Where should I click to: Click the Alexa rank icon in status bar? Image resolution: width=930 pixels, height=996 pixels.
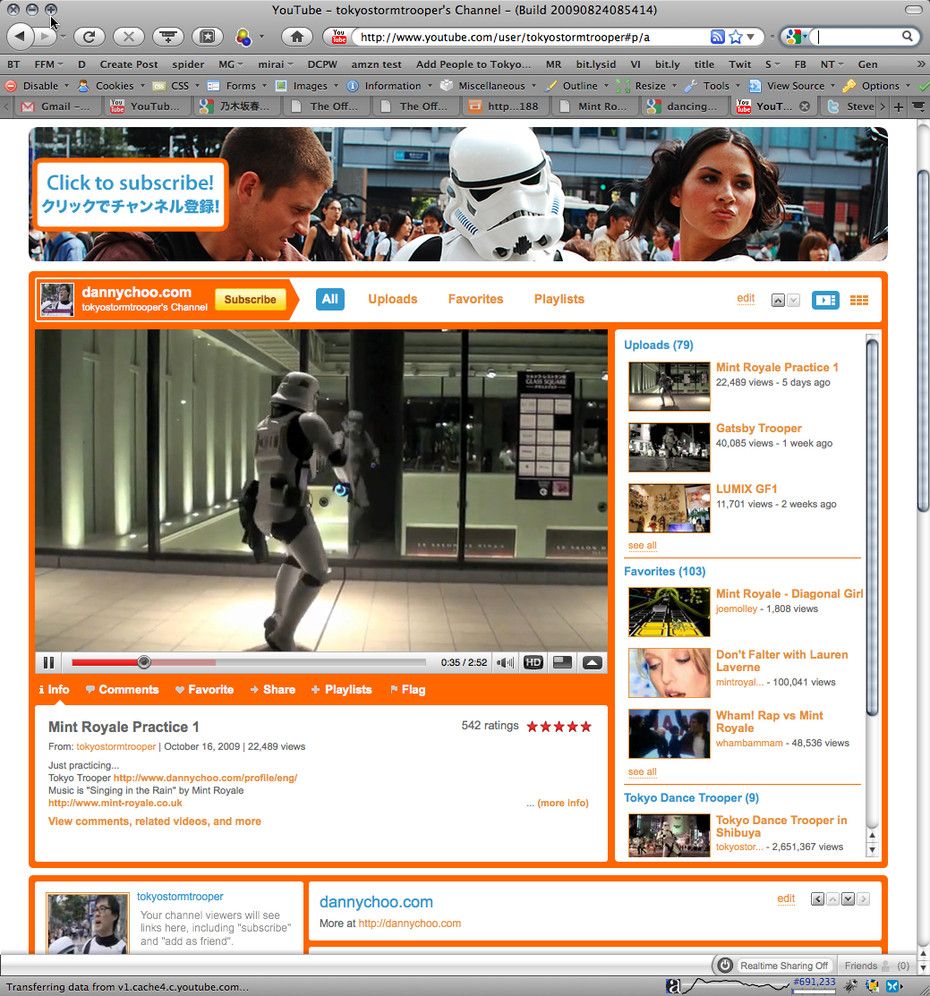[673, 986]
